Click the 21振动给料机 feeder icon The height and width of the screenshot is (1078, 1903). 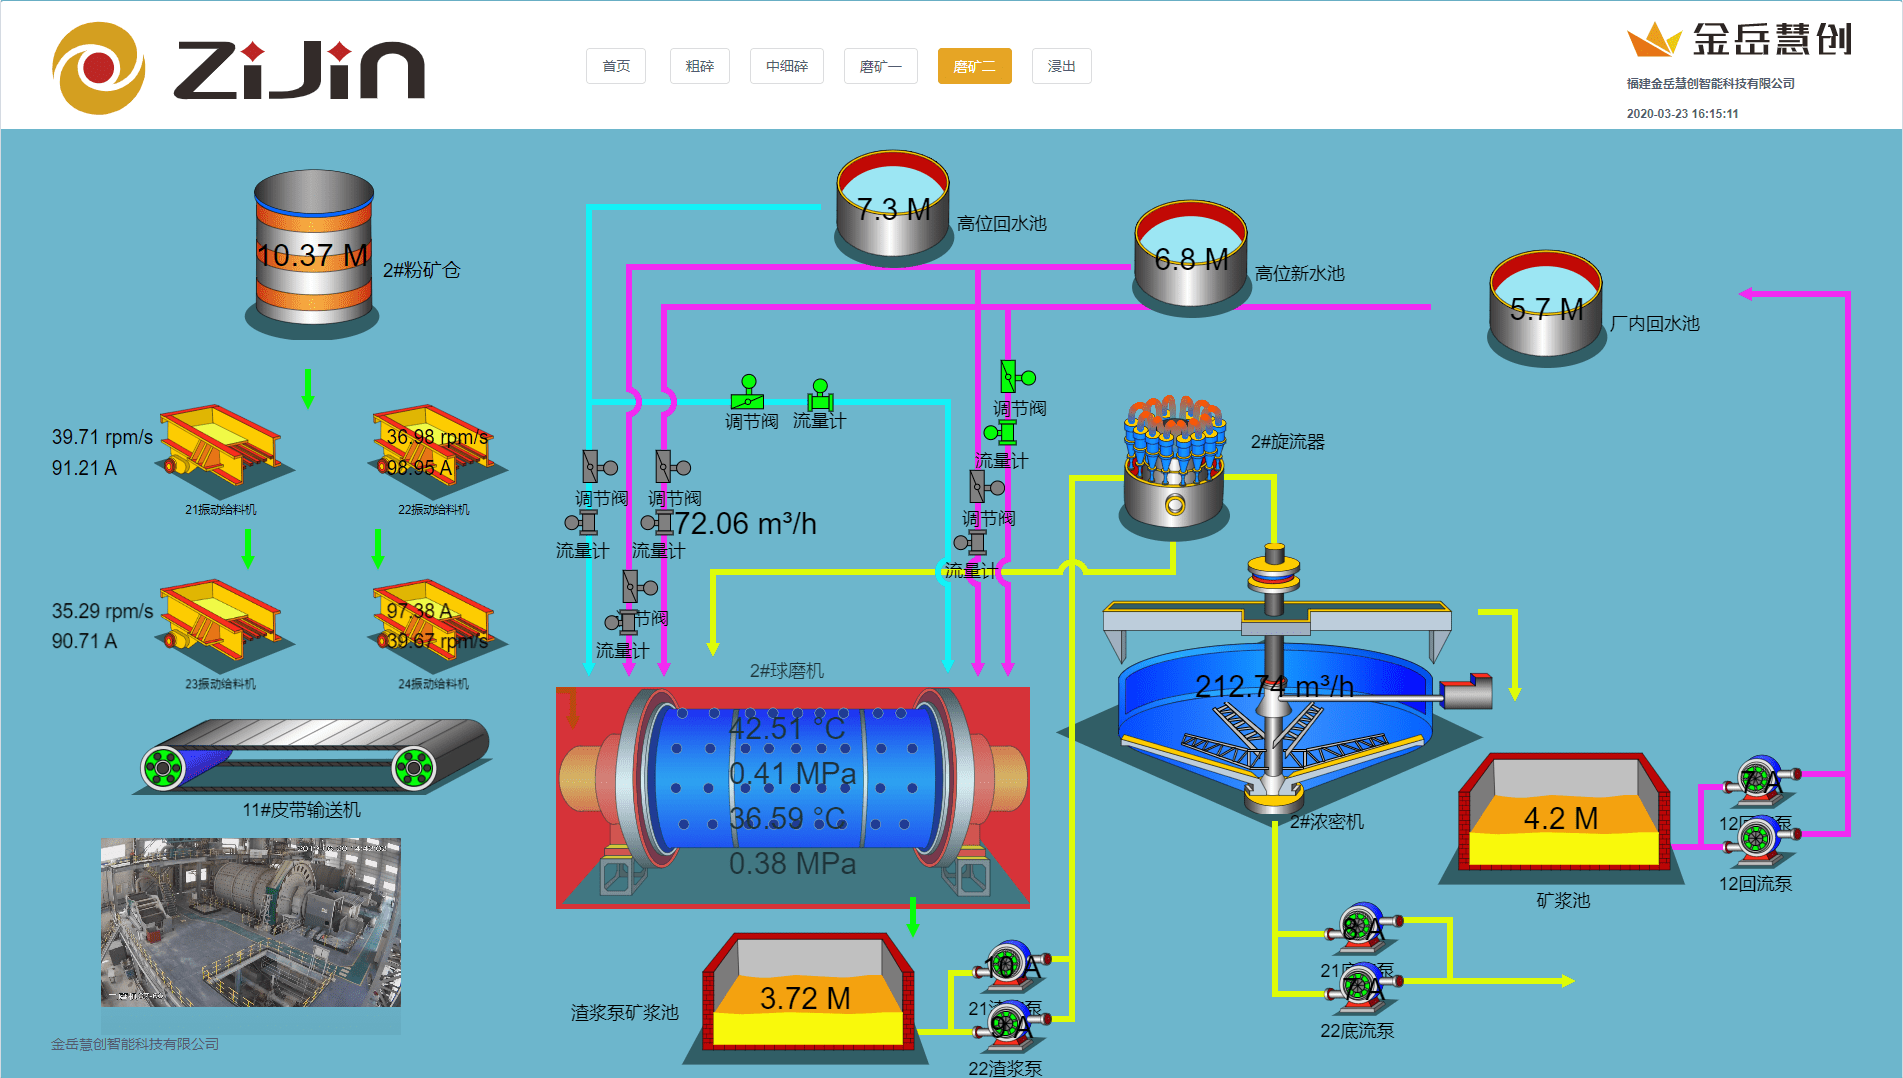pyautogui.click(x=220, y=447)
